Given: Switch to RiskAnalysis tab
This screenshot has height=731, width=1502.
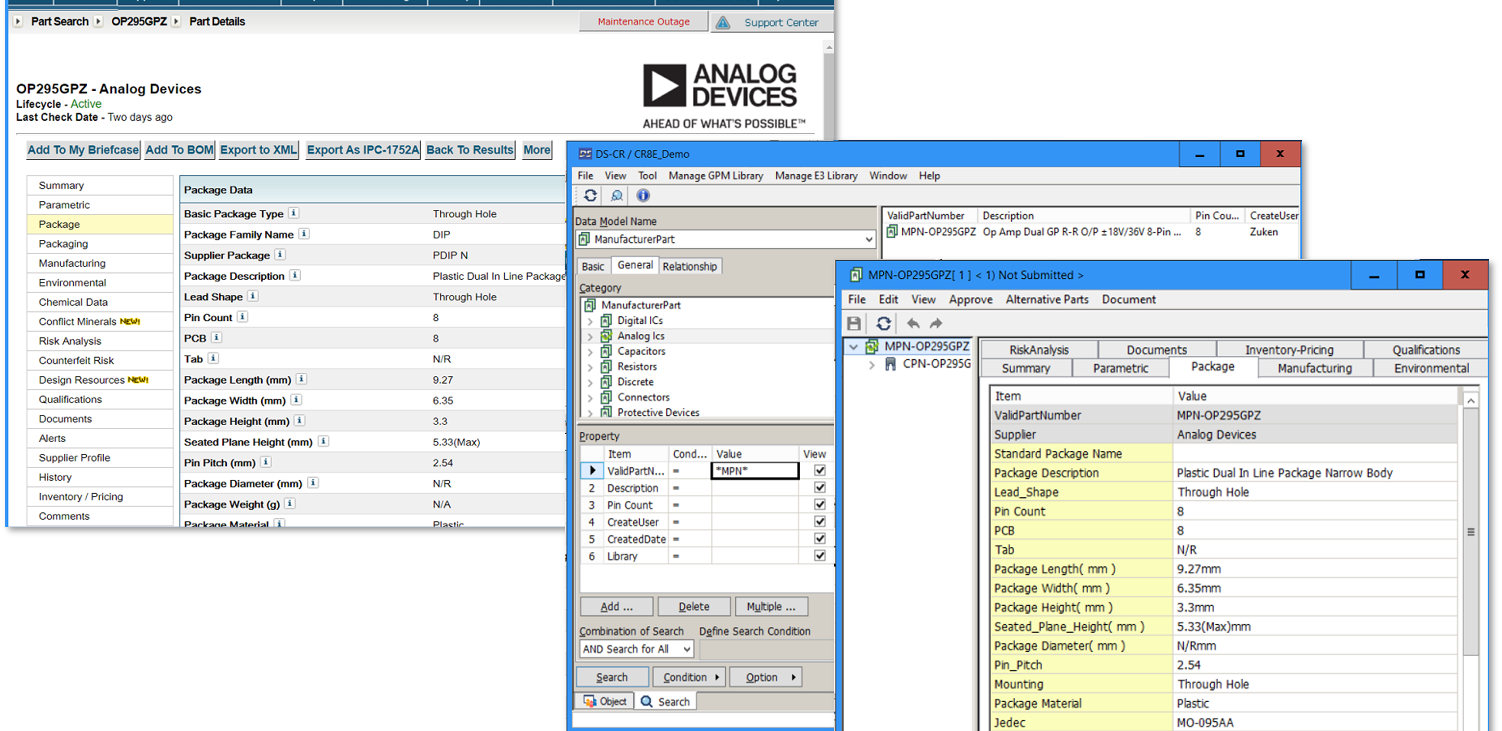Looking at the screenshot, I should [x=1039, y=350].
